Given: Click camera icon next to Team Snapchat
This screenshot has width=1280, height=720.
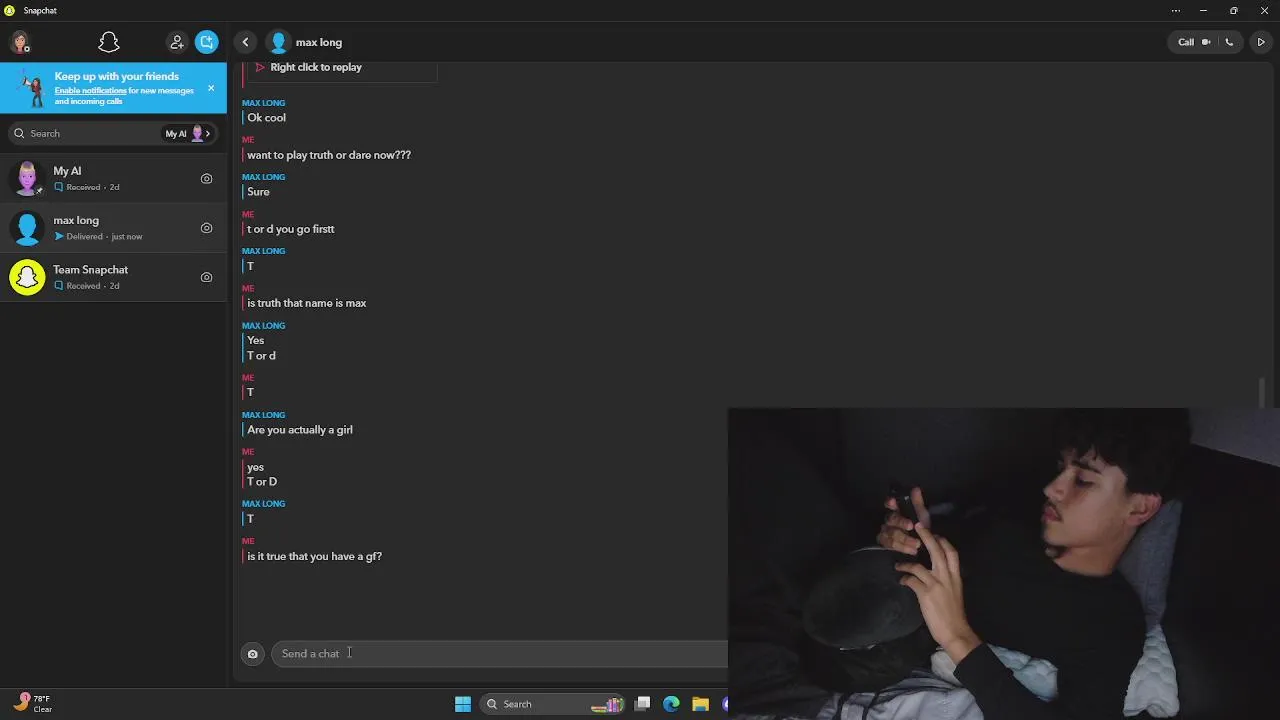Looking at the screenshot, I should tap(206, 277).
